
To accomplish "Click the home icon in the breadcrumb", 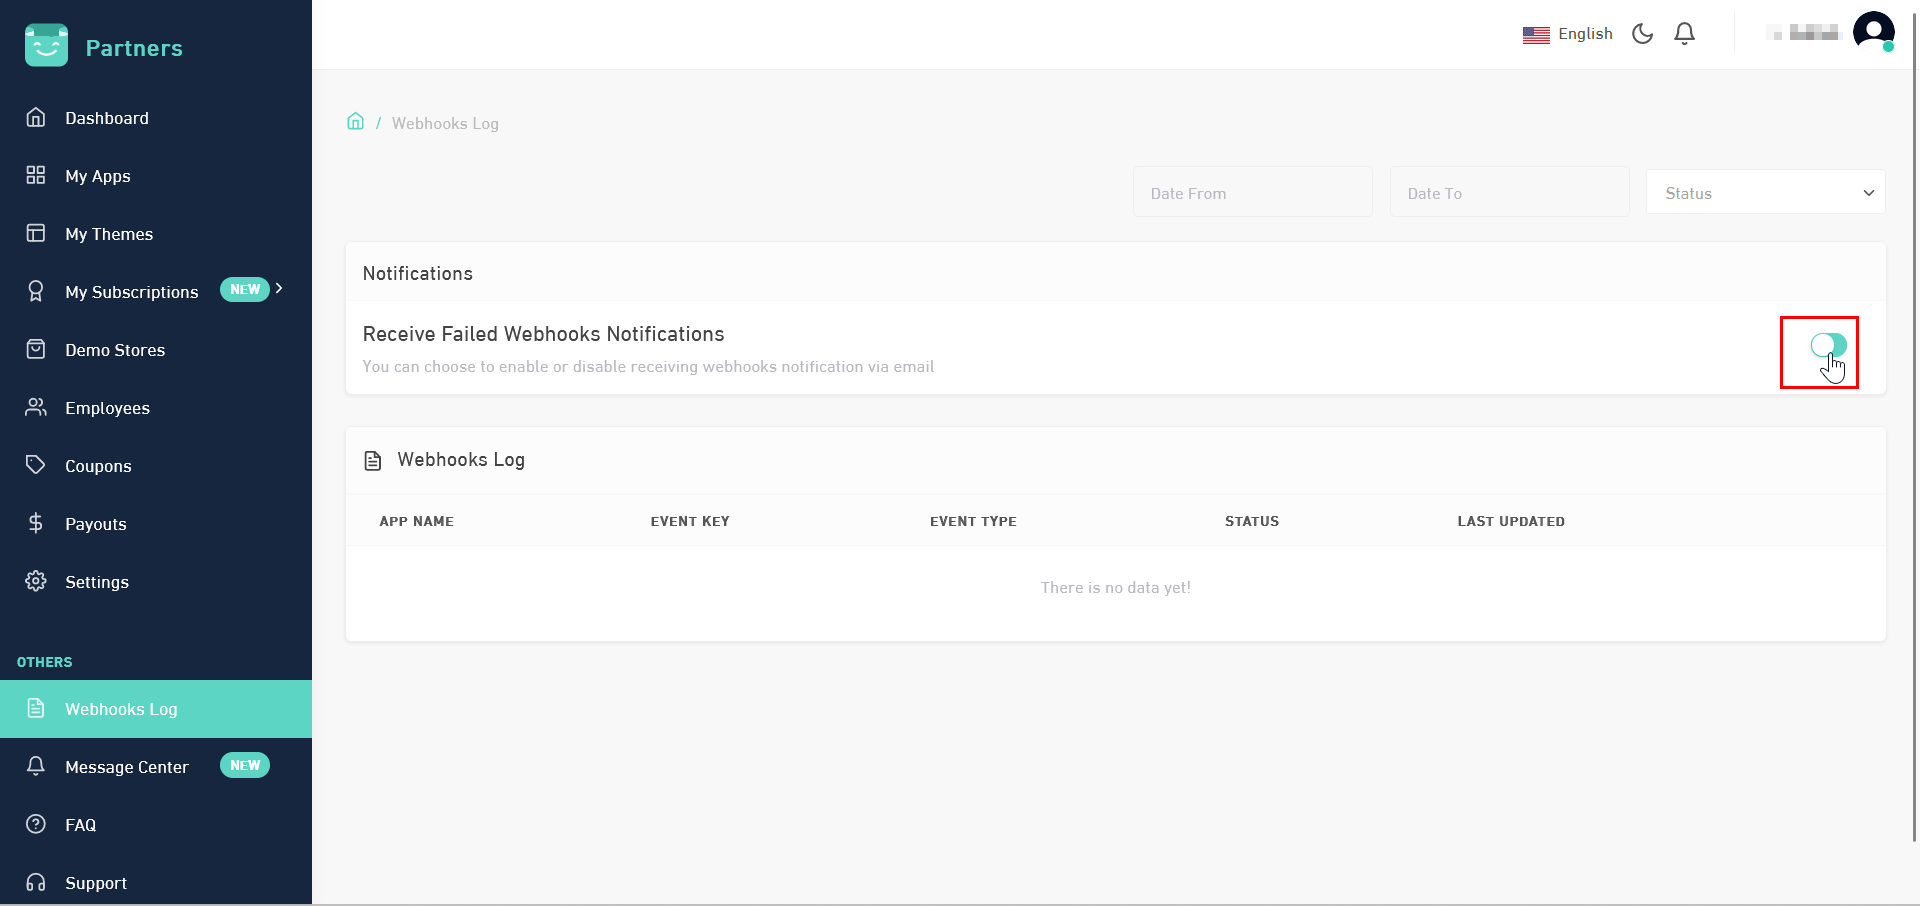I will (x=356, y=120).
